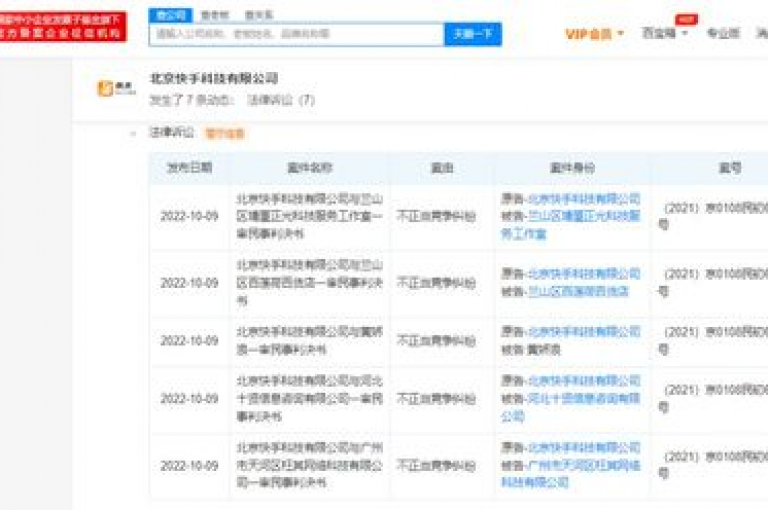This screenshot has height=510, width=768.
Task: Collapse the 法律诉讼 section expander
Action: (133, 133)
